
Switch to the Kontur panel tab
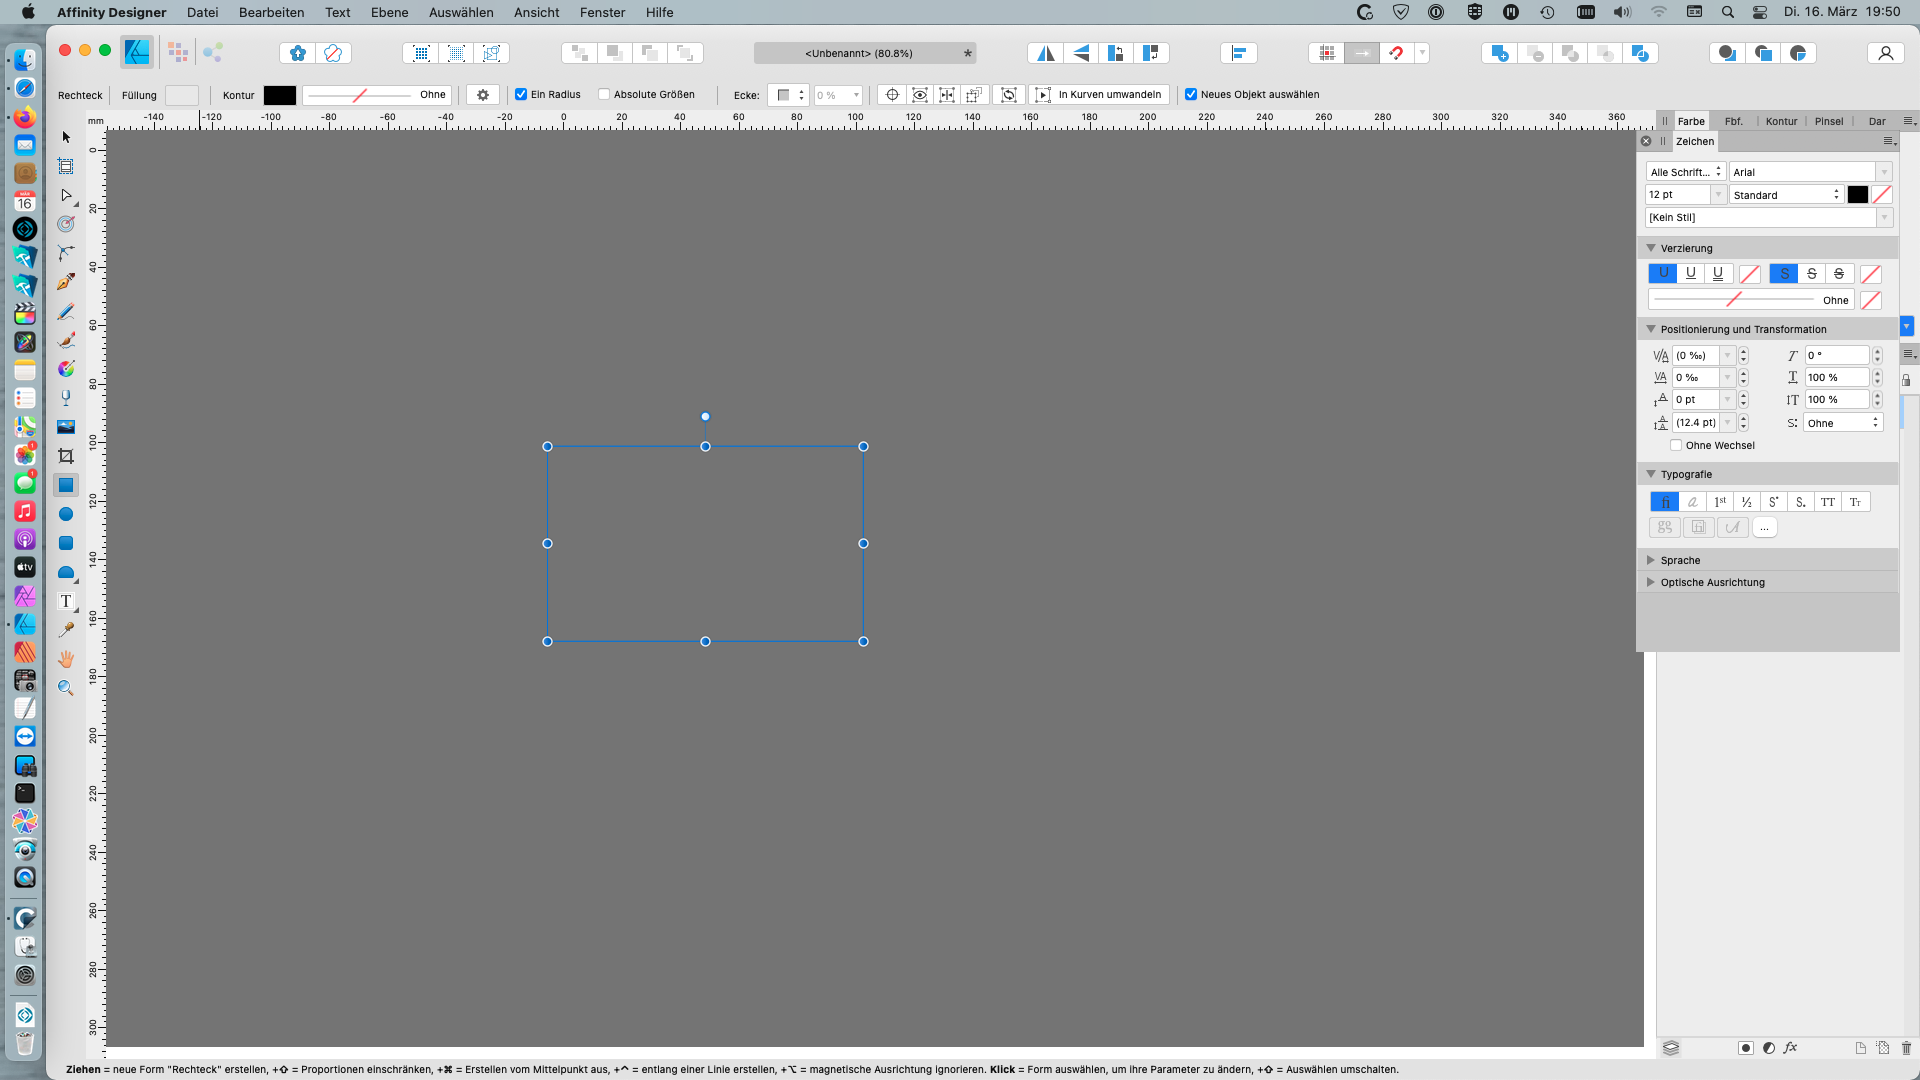click(x=1781, y=121)
